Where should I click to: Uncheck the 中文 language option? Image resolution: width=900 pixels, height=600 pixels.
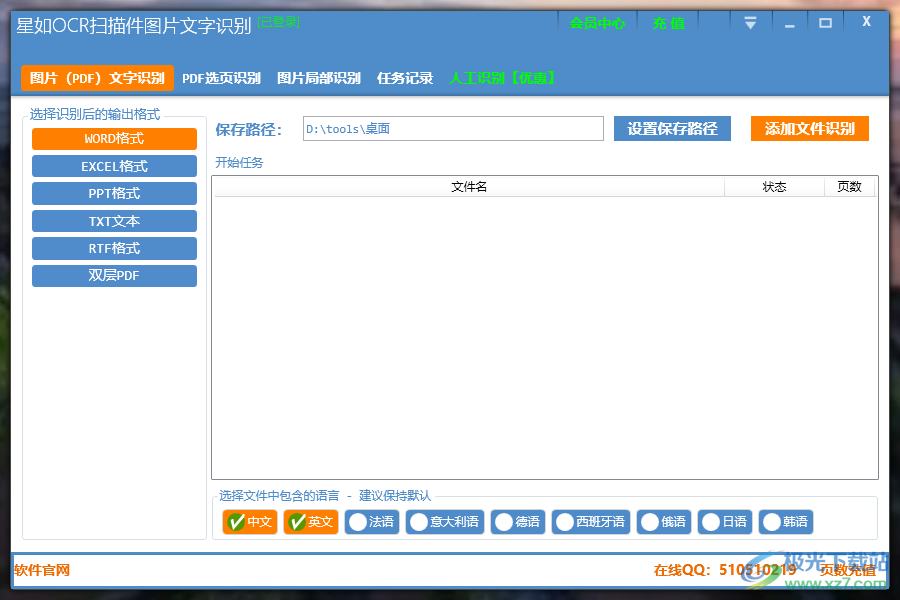pos(249,521)
